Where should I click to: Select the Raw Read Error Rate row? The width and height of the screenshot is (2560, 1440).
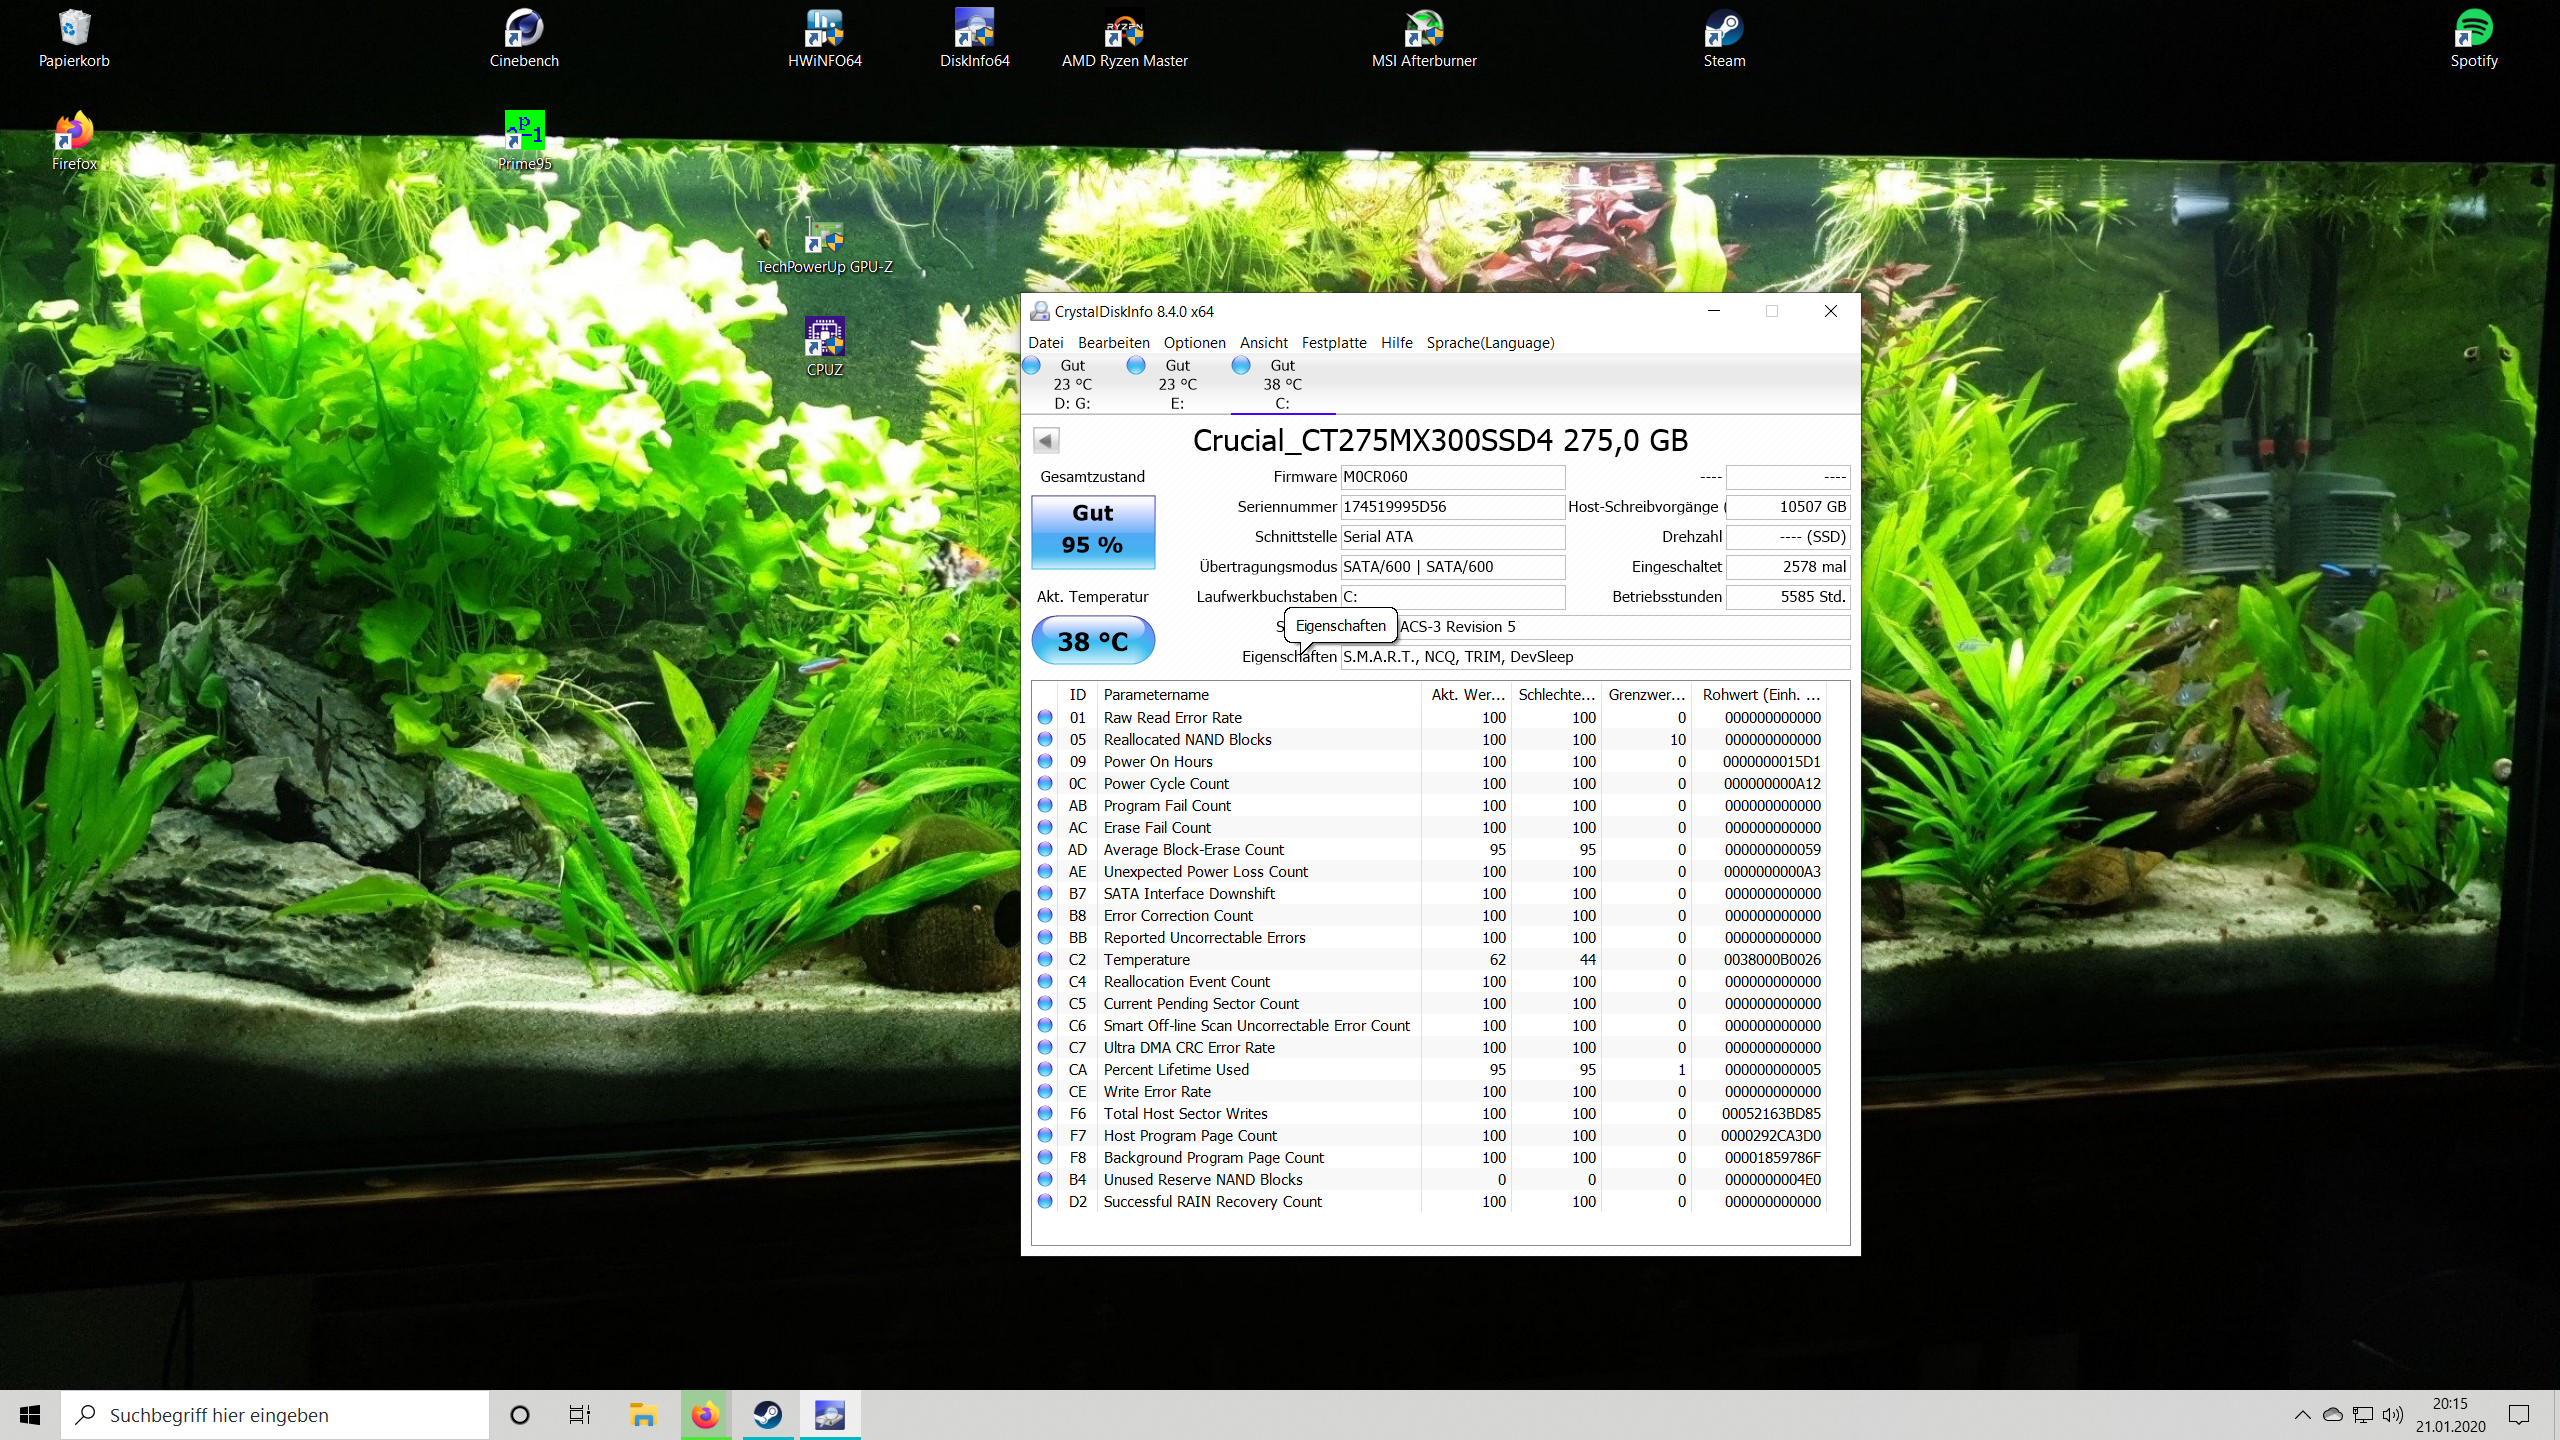[x=1429, y=717]
